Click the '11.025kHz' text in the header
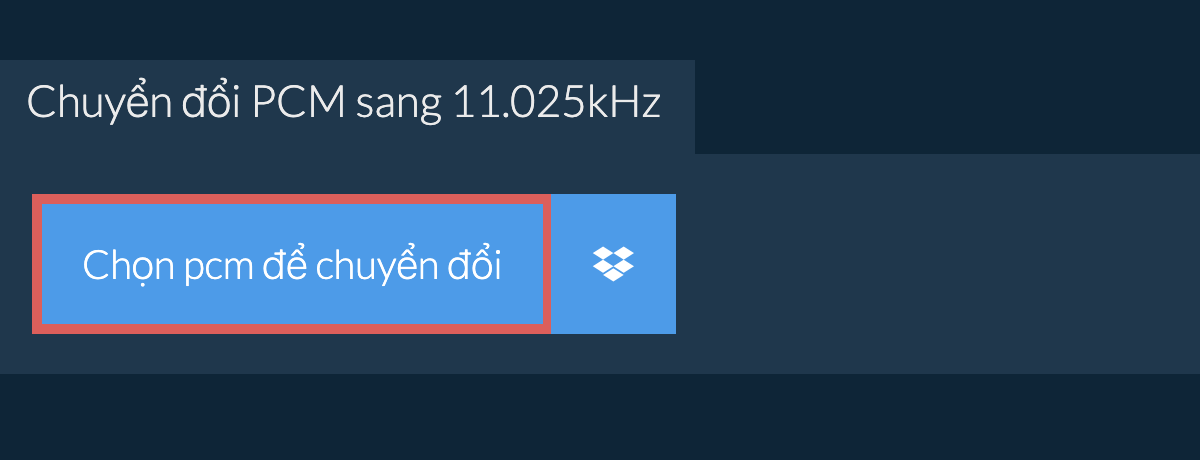 (557, 104)
